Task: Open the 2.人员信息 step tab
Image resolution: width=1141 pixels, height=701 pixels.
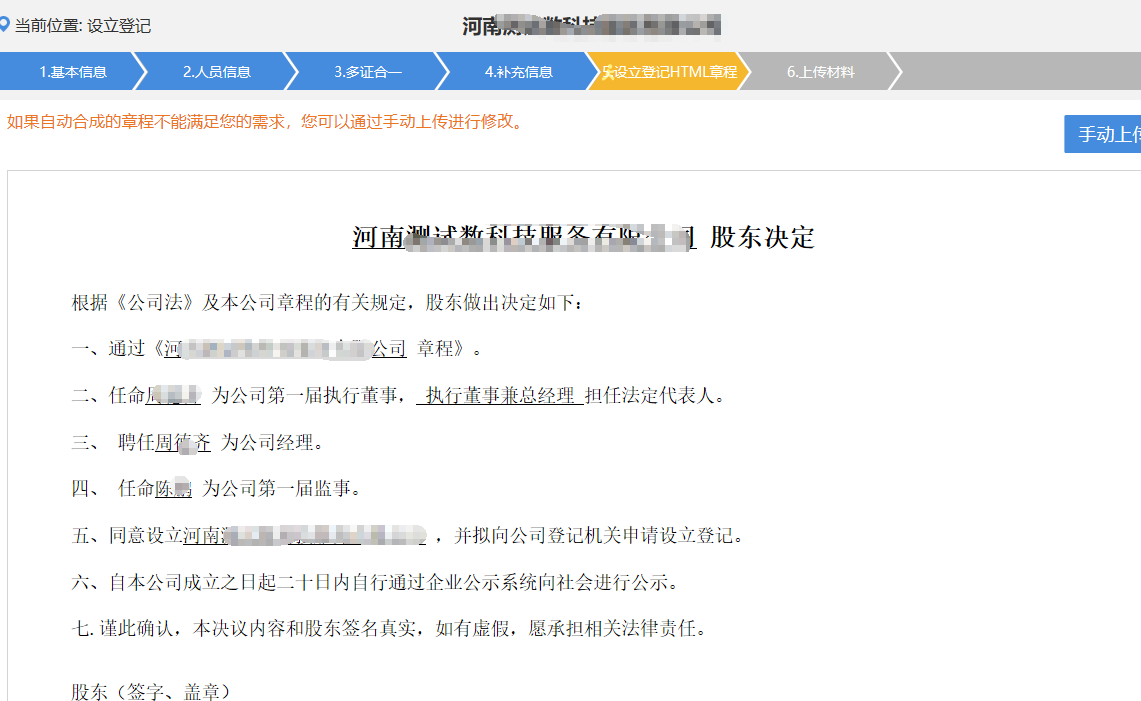Action: pyautogui.click(x=220, y=71)
